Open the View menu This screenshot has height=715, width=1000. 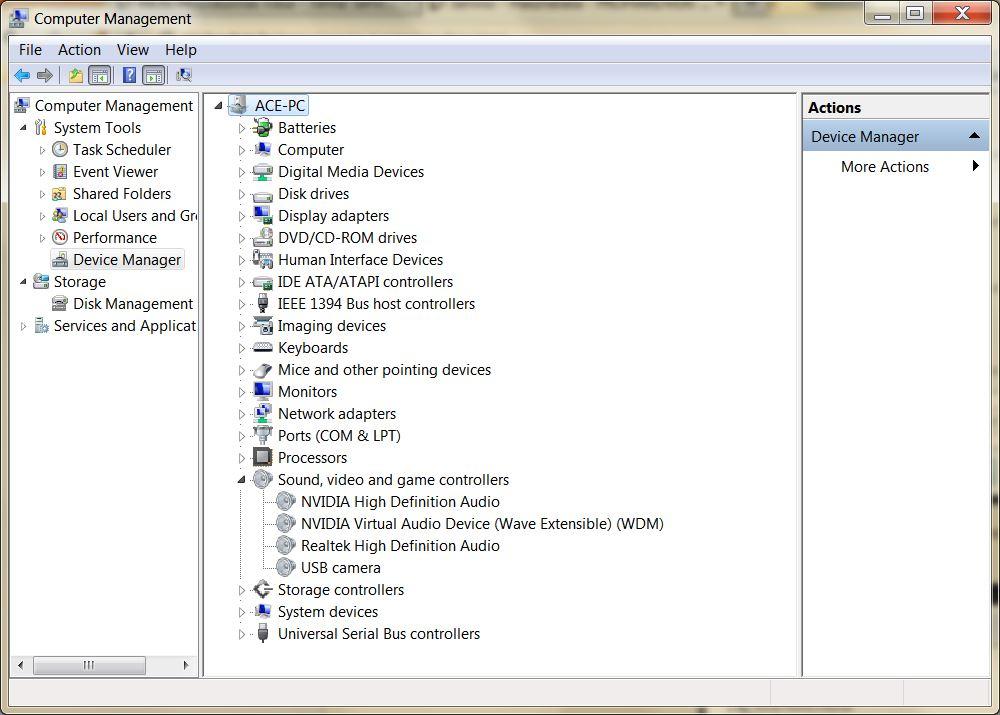[133, 50]
